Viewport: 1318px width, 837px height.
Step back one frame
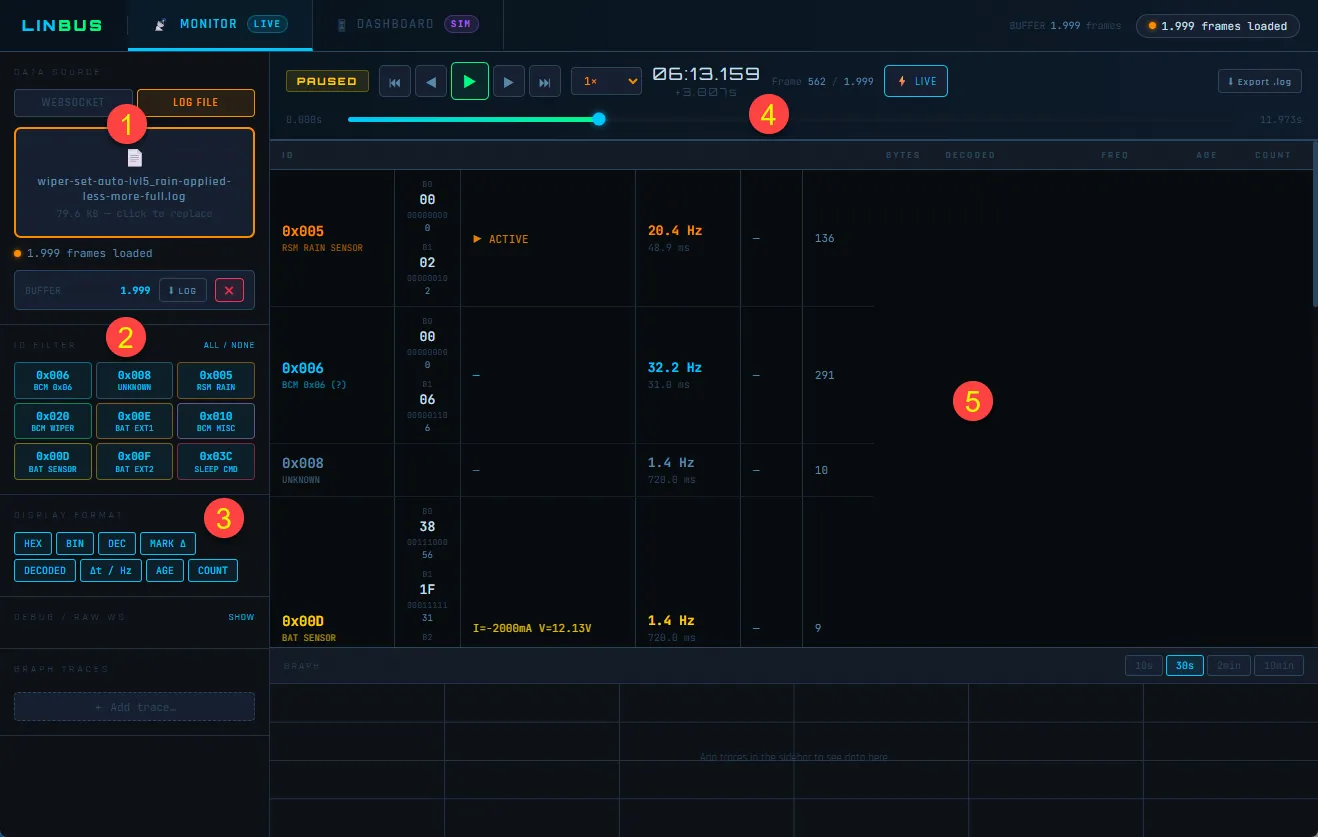tap(431, 82)
